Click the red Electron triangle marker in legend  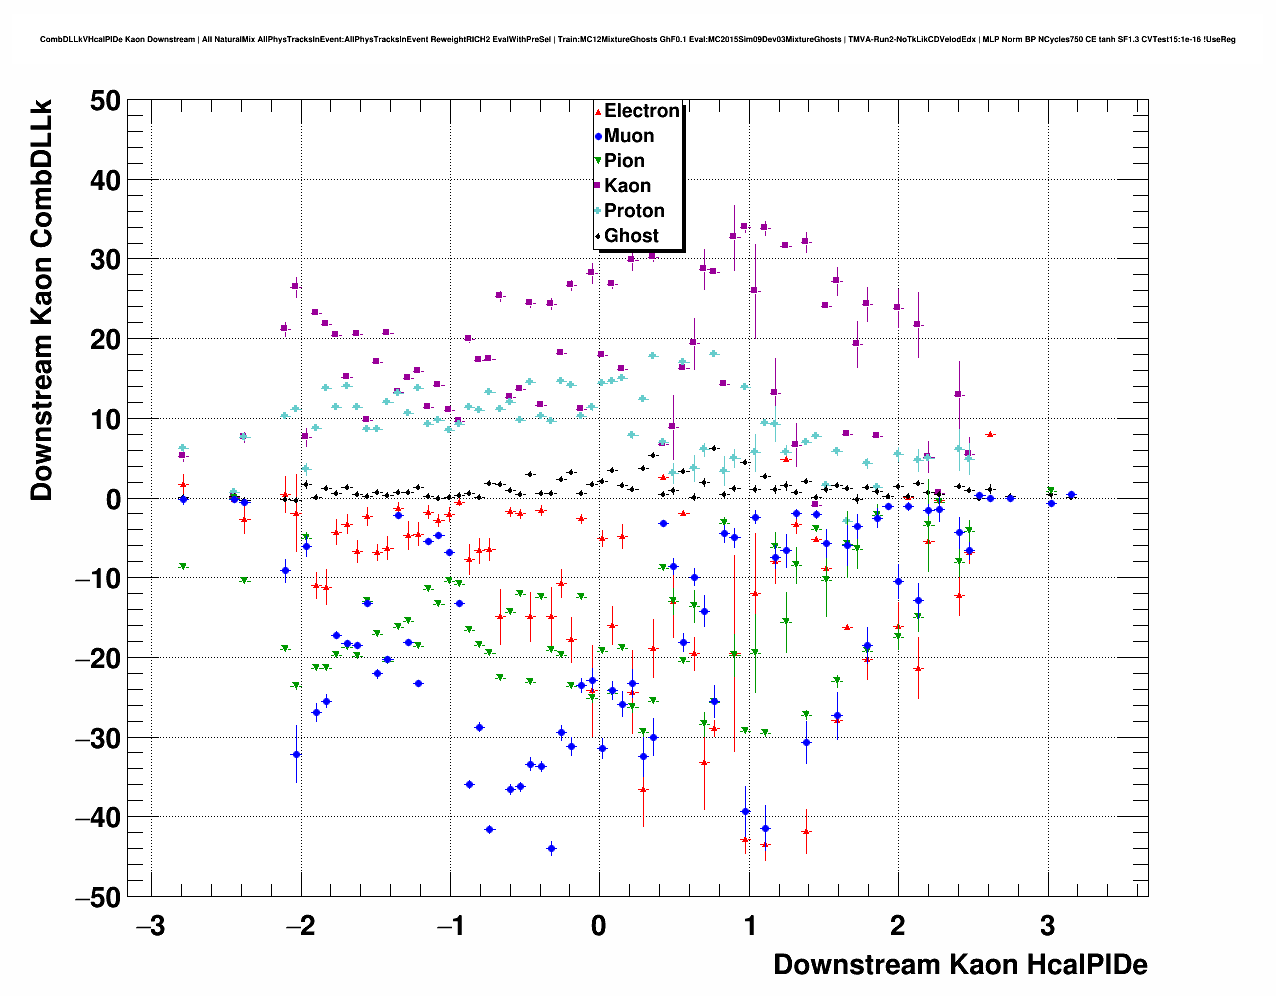[x=598, y=111]
